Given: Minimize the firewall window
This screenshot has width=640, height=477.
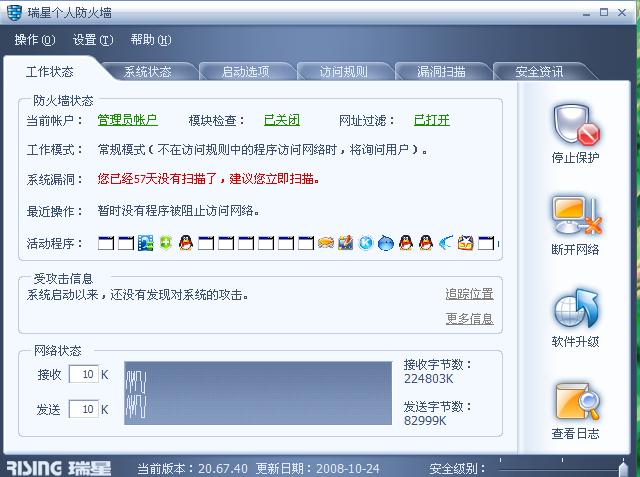Looking at the screenshot, I should click(587, 13).
